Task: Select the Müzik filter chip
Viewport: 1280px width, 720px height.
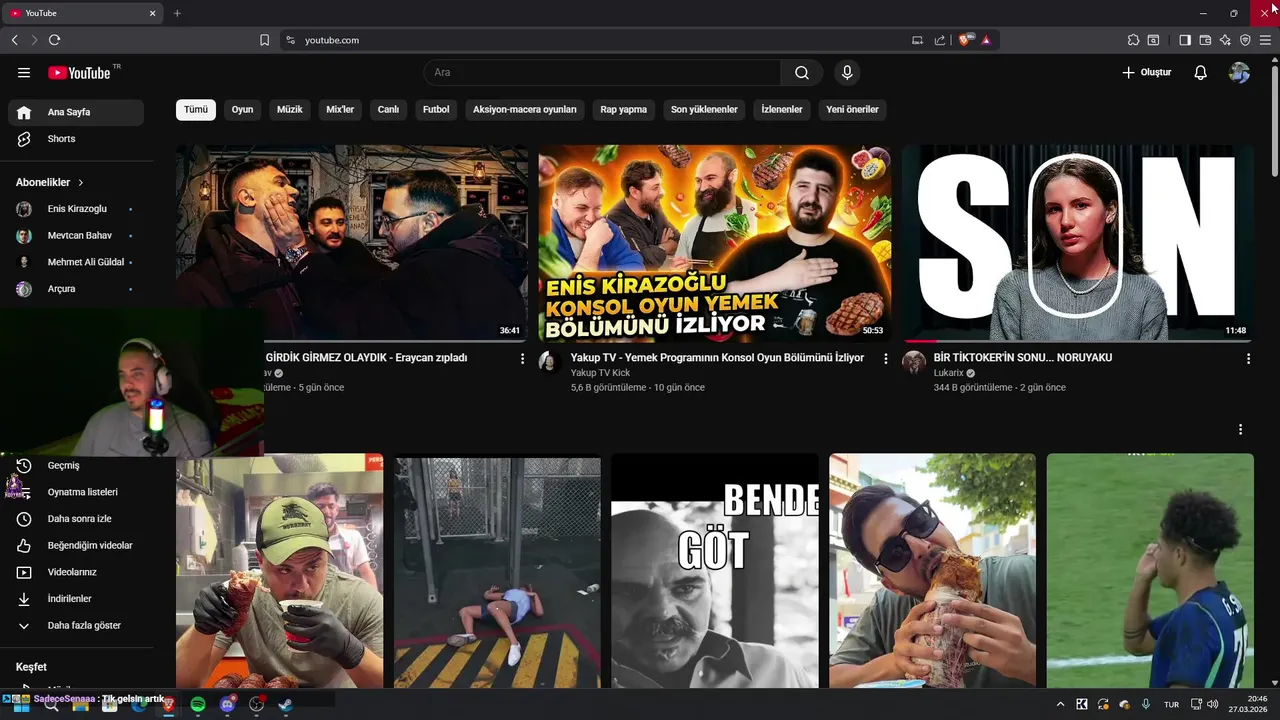Action: pos(290,110)
